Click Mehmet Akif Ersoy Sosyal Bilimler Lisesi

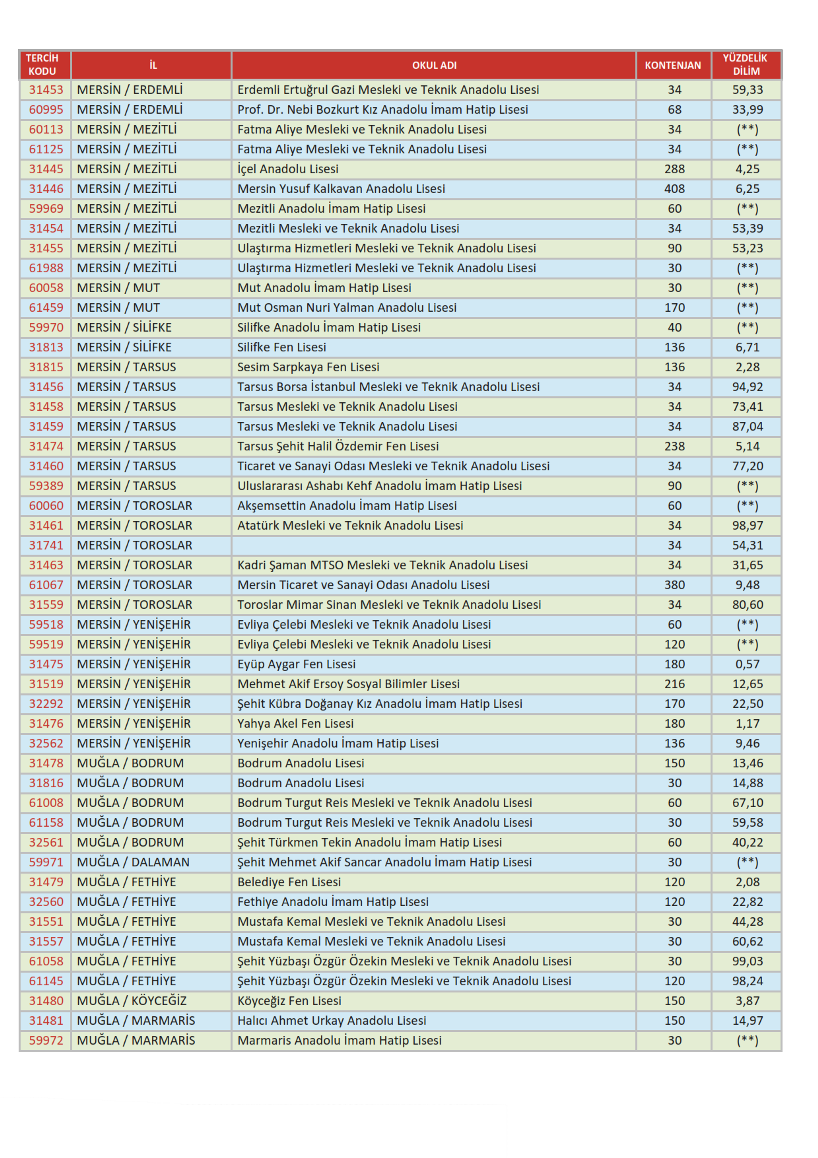click(348, 685)
